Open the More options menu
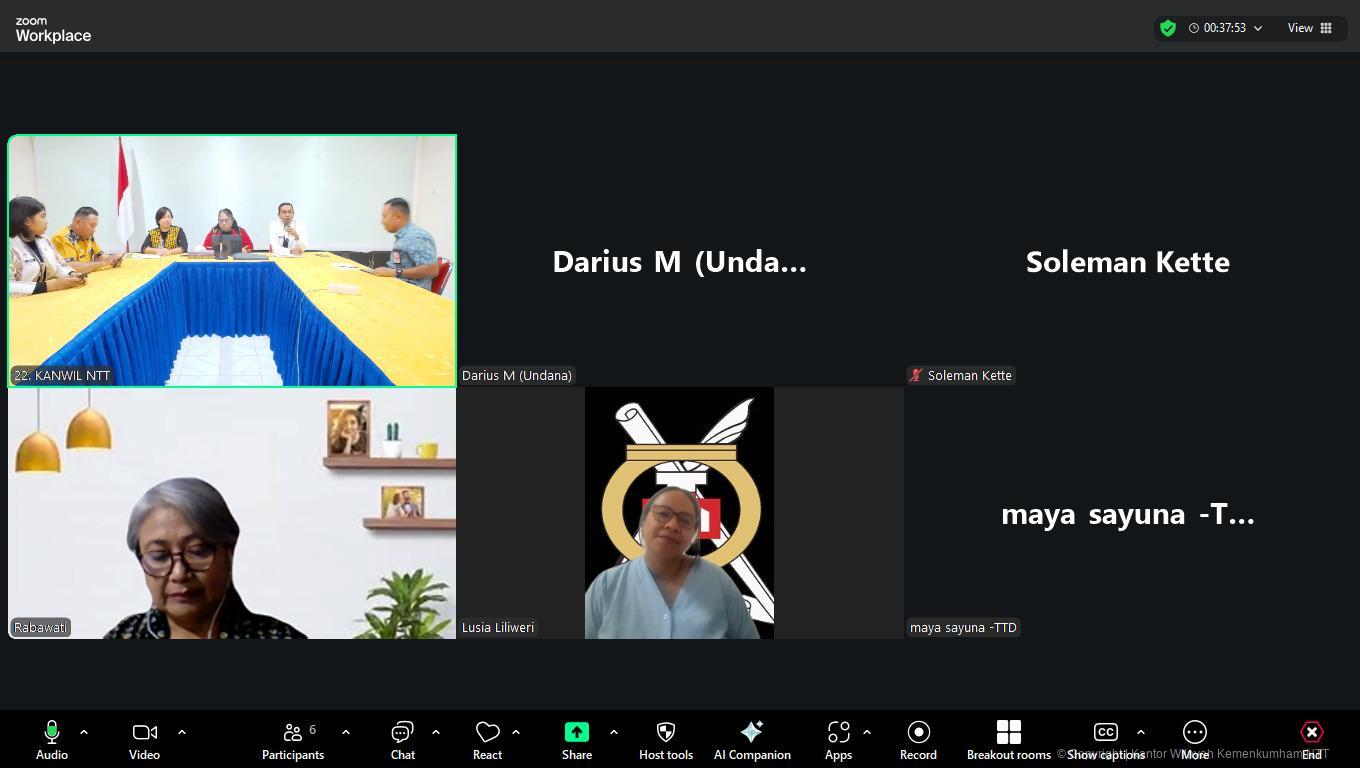 [1194, 740]
